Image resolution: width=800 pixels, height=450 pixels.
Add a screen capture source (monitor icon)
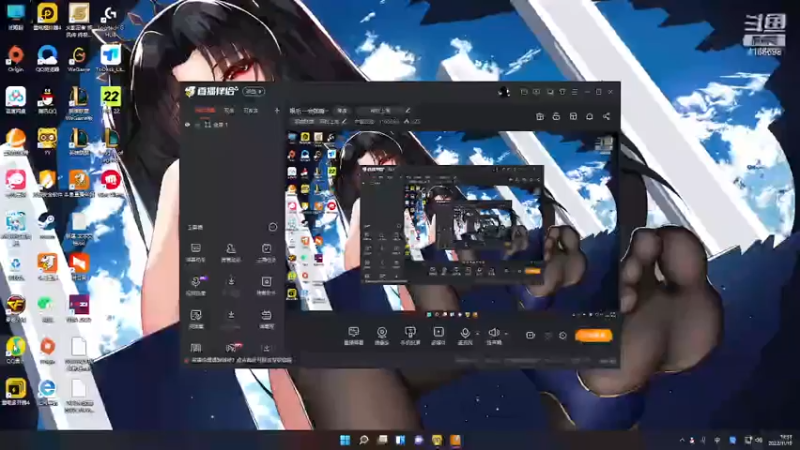[353, 336]
